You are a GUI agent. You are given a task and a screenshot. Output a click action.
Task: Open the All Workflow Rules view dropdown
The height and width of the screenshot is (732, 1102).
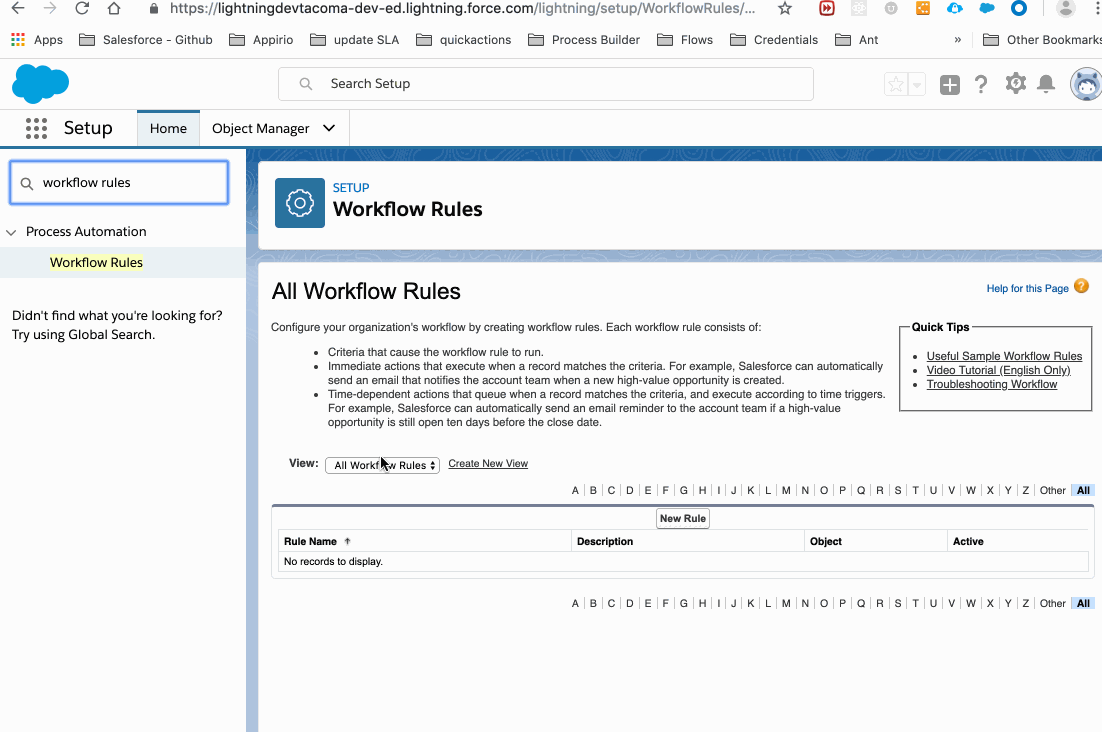(382, 465)
